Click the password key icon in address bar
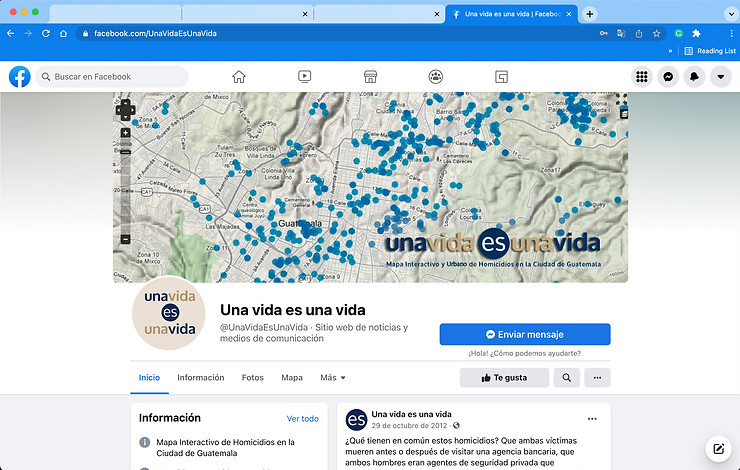This screenshot has width=740, height=470. pos(604,34)
